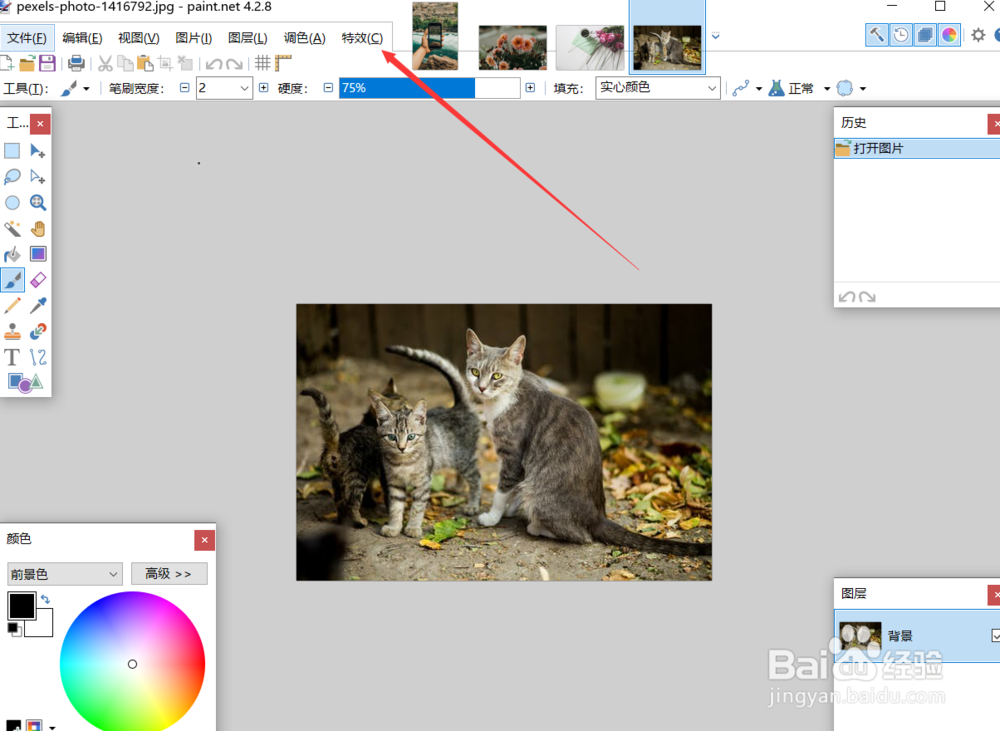Toggle the 背景 layer visibility checkbox
Screen dimensions: 1000x731
tap(996, 635)
